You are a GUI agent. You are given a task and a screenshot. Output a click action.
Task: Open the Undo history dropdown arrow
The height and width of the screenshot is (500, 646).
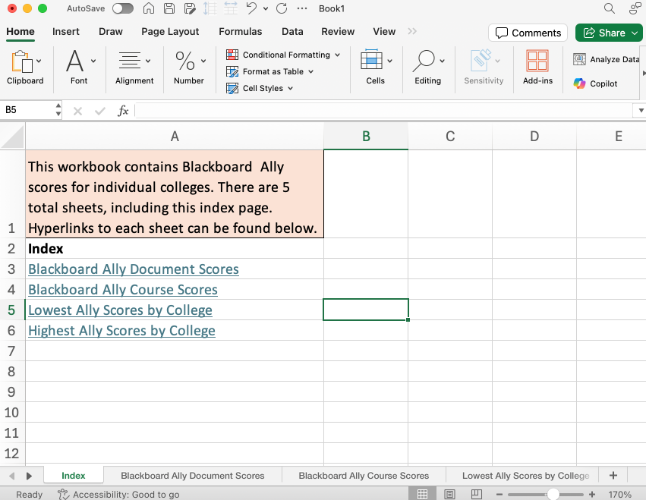click(266, 9)
